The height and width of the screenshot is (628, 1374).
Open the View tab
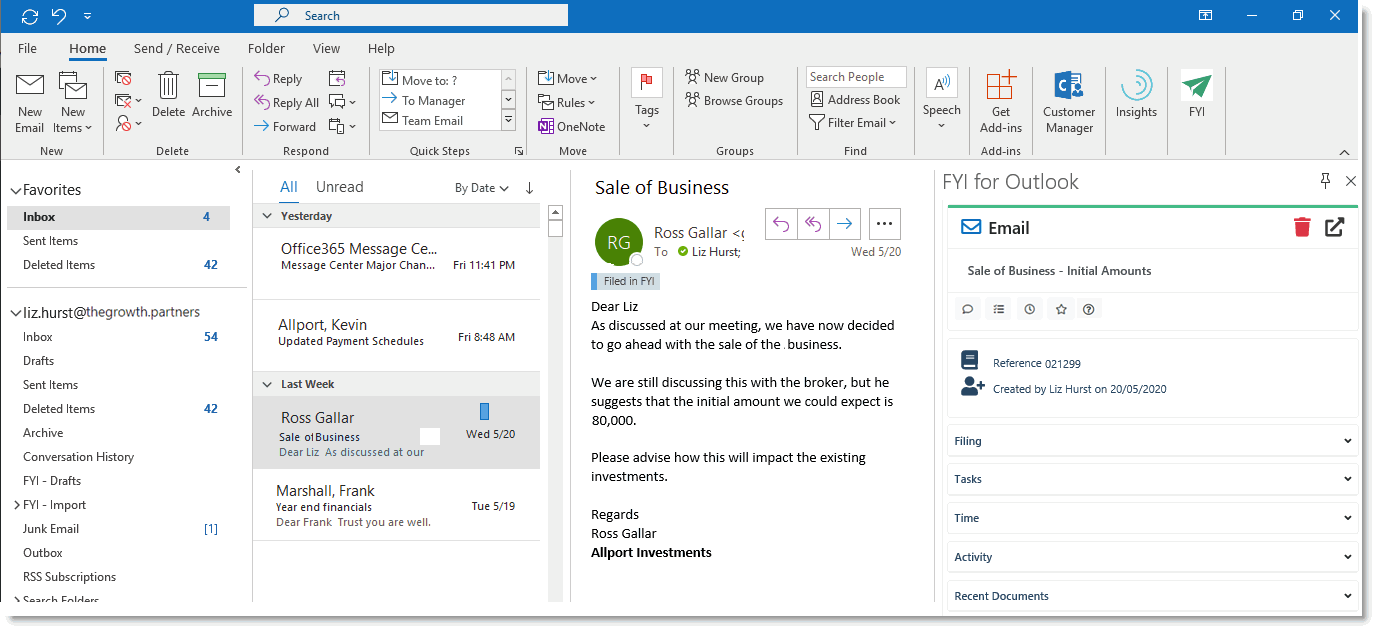(326, 48)
